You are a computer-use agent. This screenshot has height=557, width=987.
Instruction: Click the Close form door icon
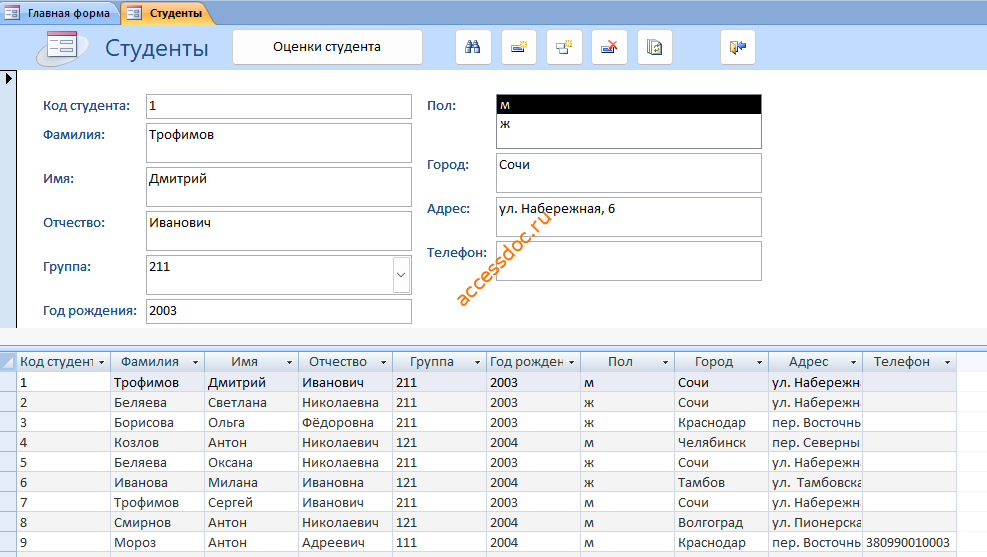click(x=738, y=47)
